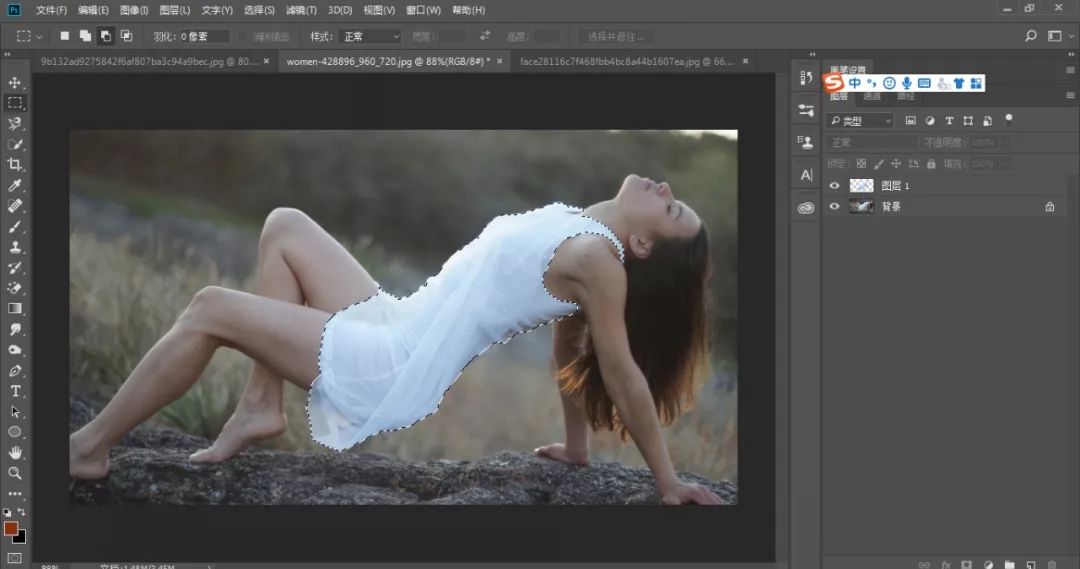Choose New Selection mode
Screen dimensions: 1080x569
64,36
